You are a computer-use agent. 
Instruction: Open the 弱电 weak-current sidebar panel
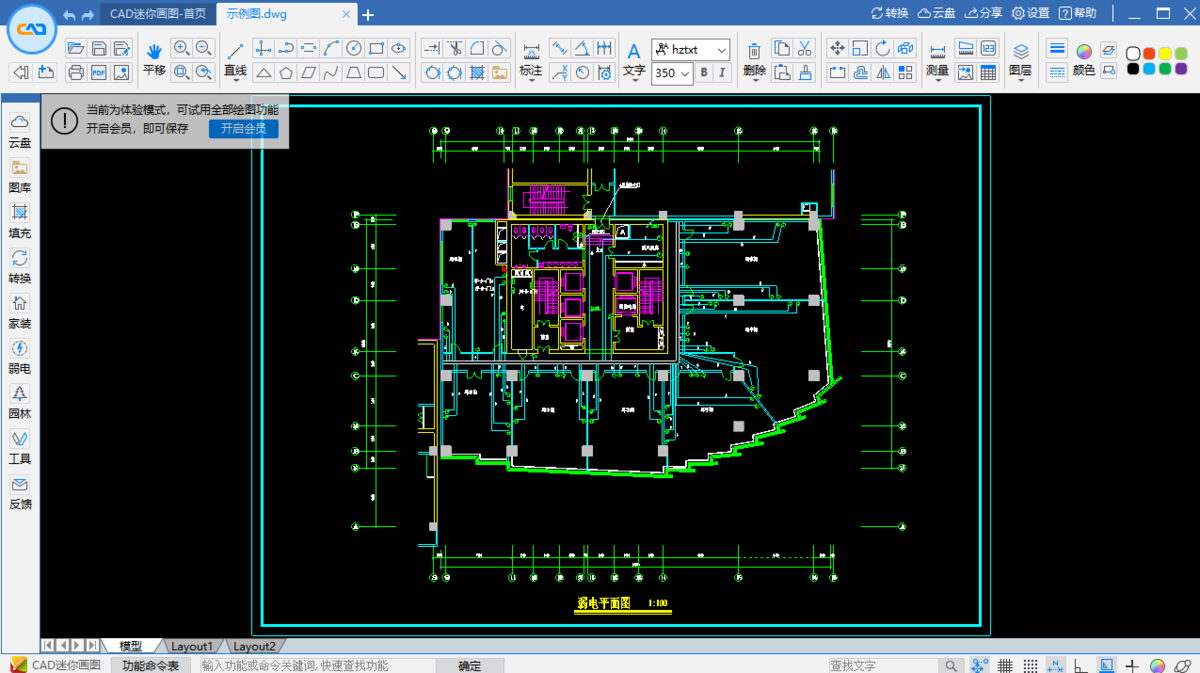click(x=20, y=357)
